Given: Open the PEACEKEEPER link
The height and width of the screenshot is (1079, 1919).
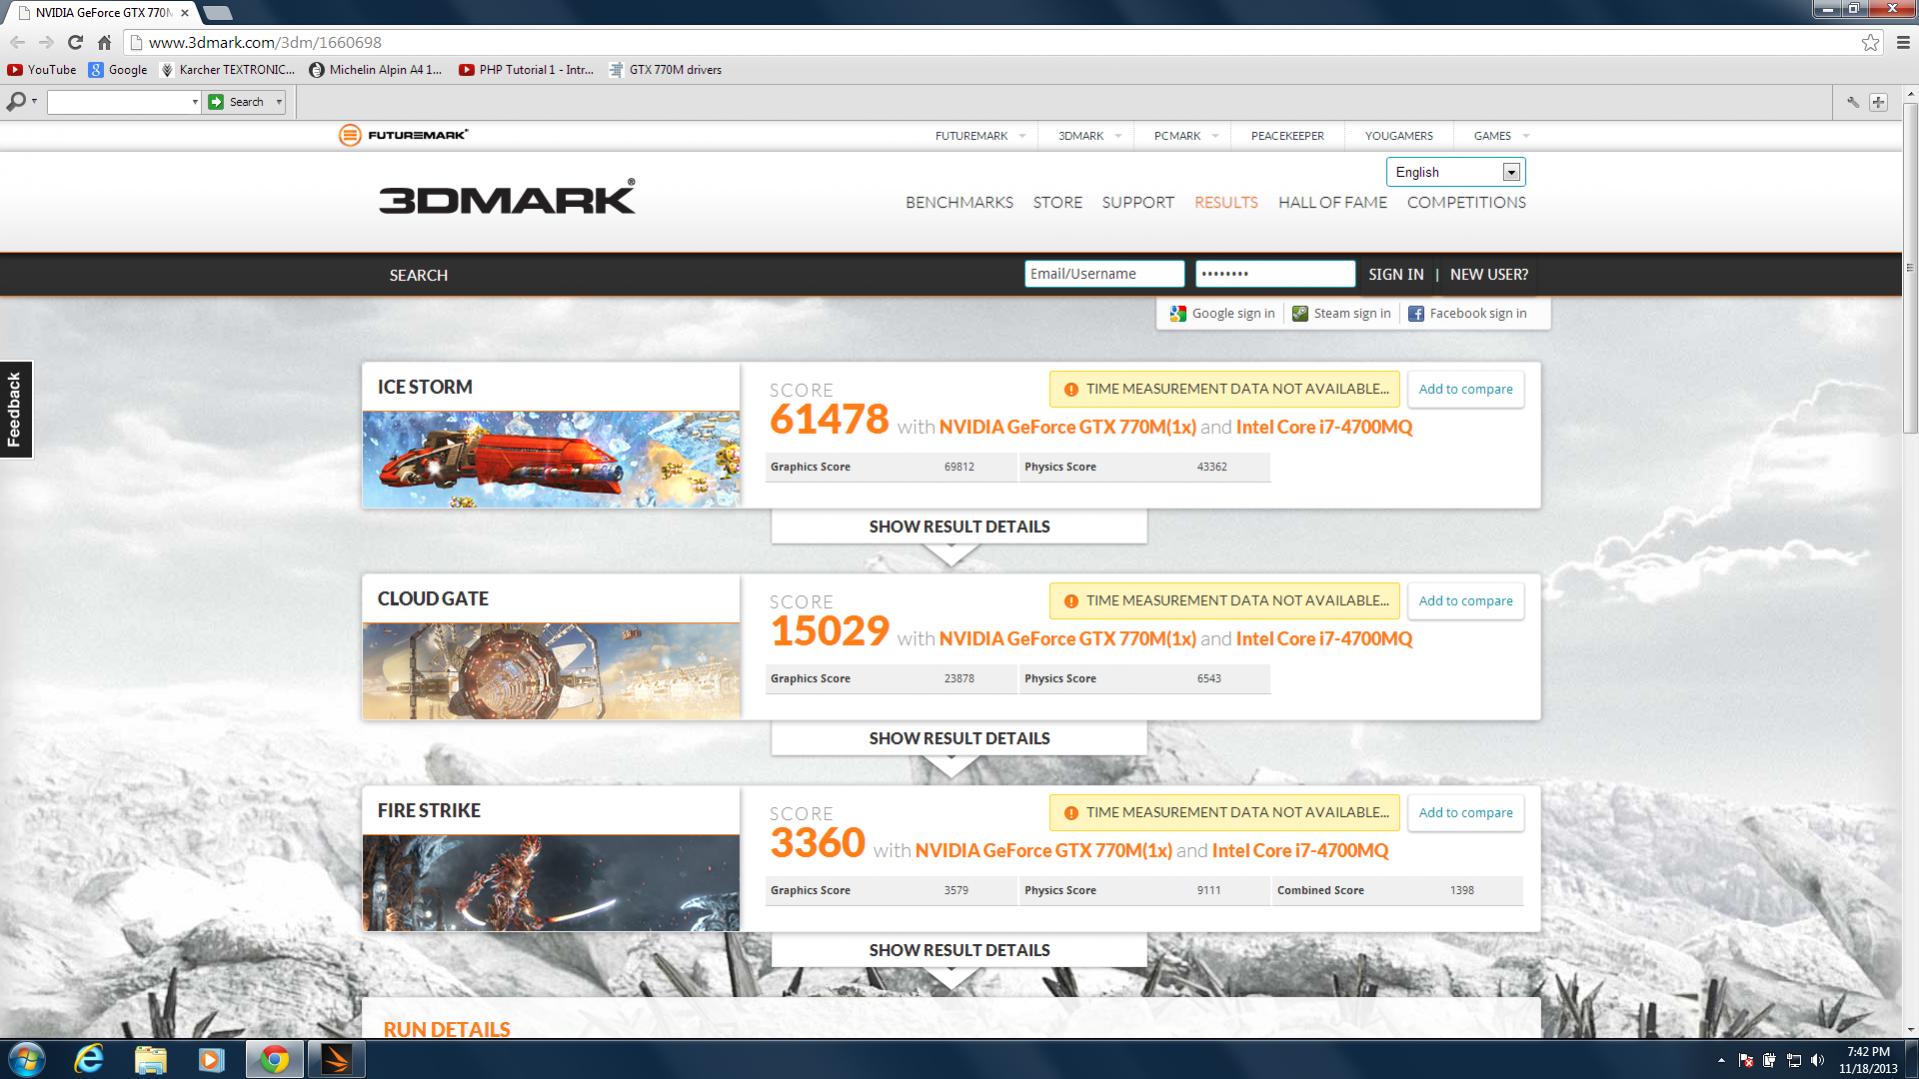Looking at the screenshot, I should click(1287, 136).
